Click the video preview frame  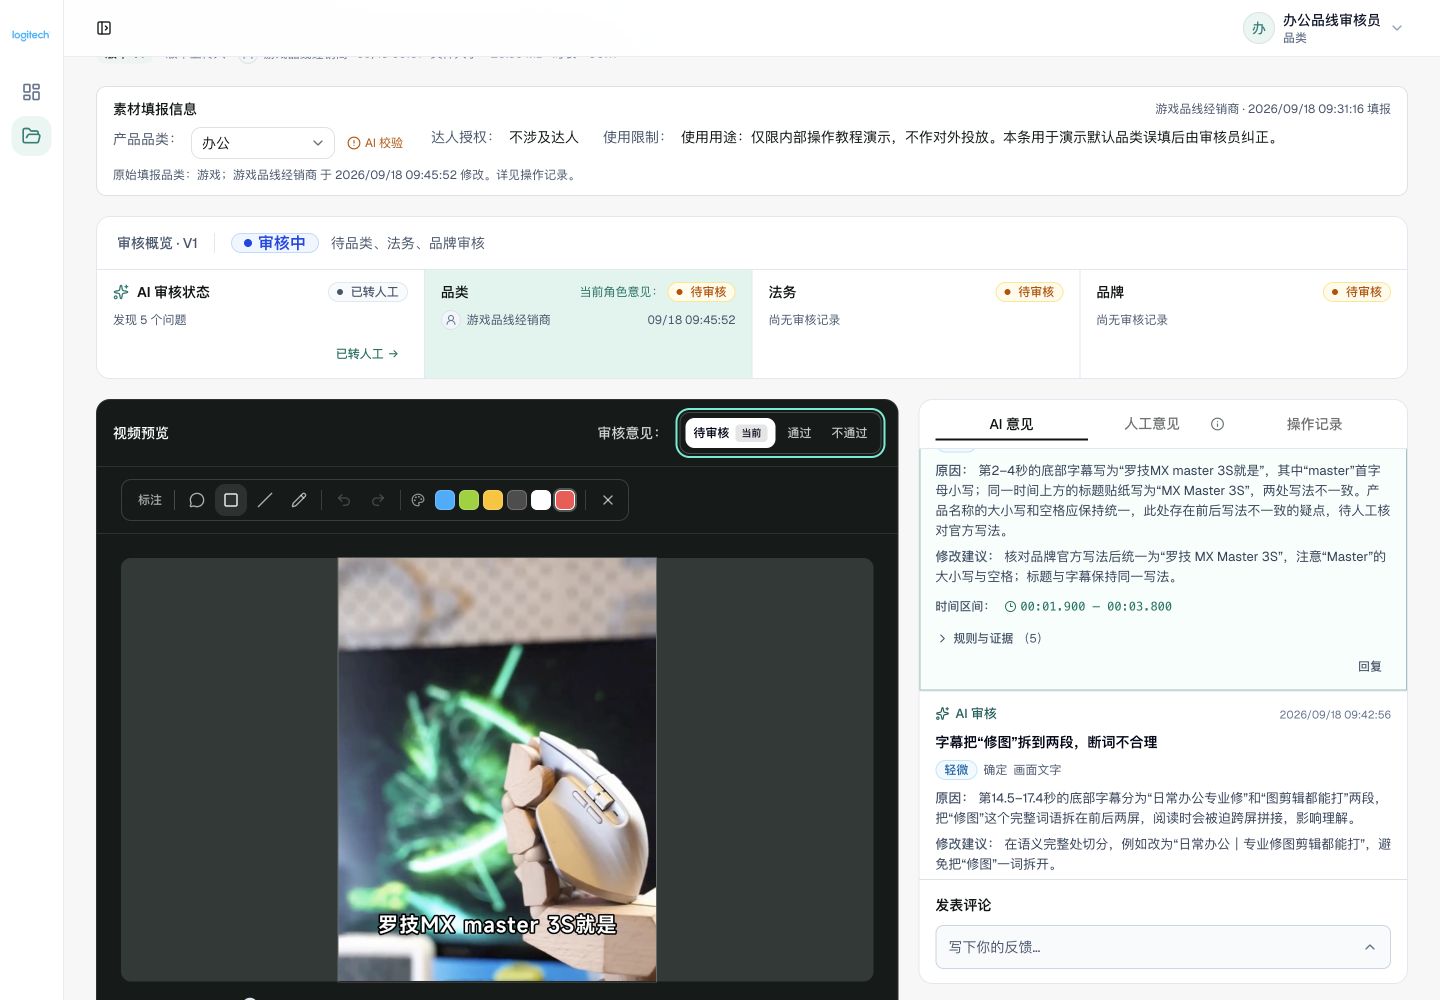[497, 769]
